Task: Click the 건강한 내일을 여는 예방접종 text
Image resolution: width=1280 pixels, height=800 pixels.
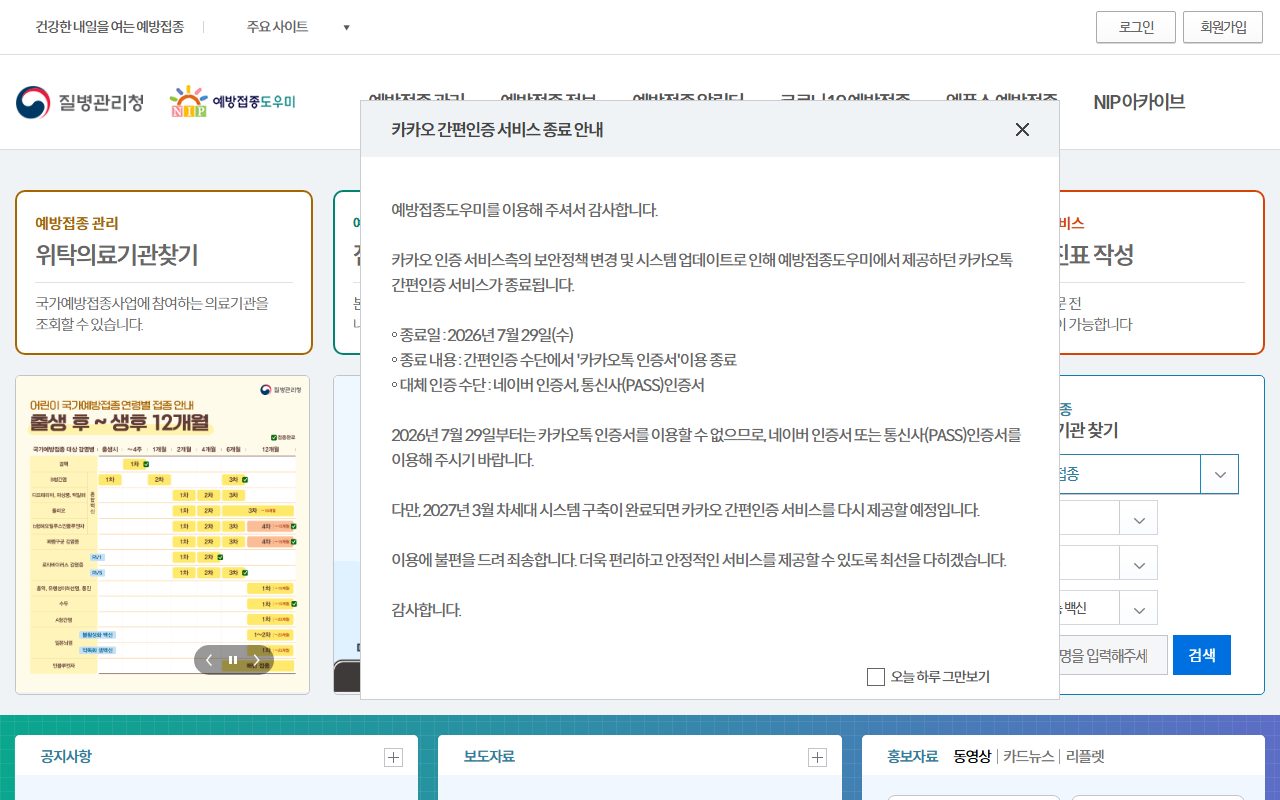Action: [x=110, y=27]
